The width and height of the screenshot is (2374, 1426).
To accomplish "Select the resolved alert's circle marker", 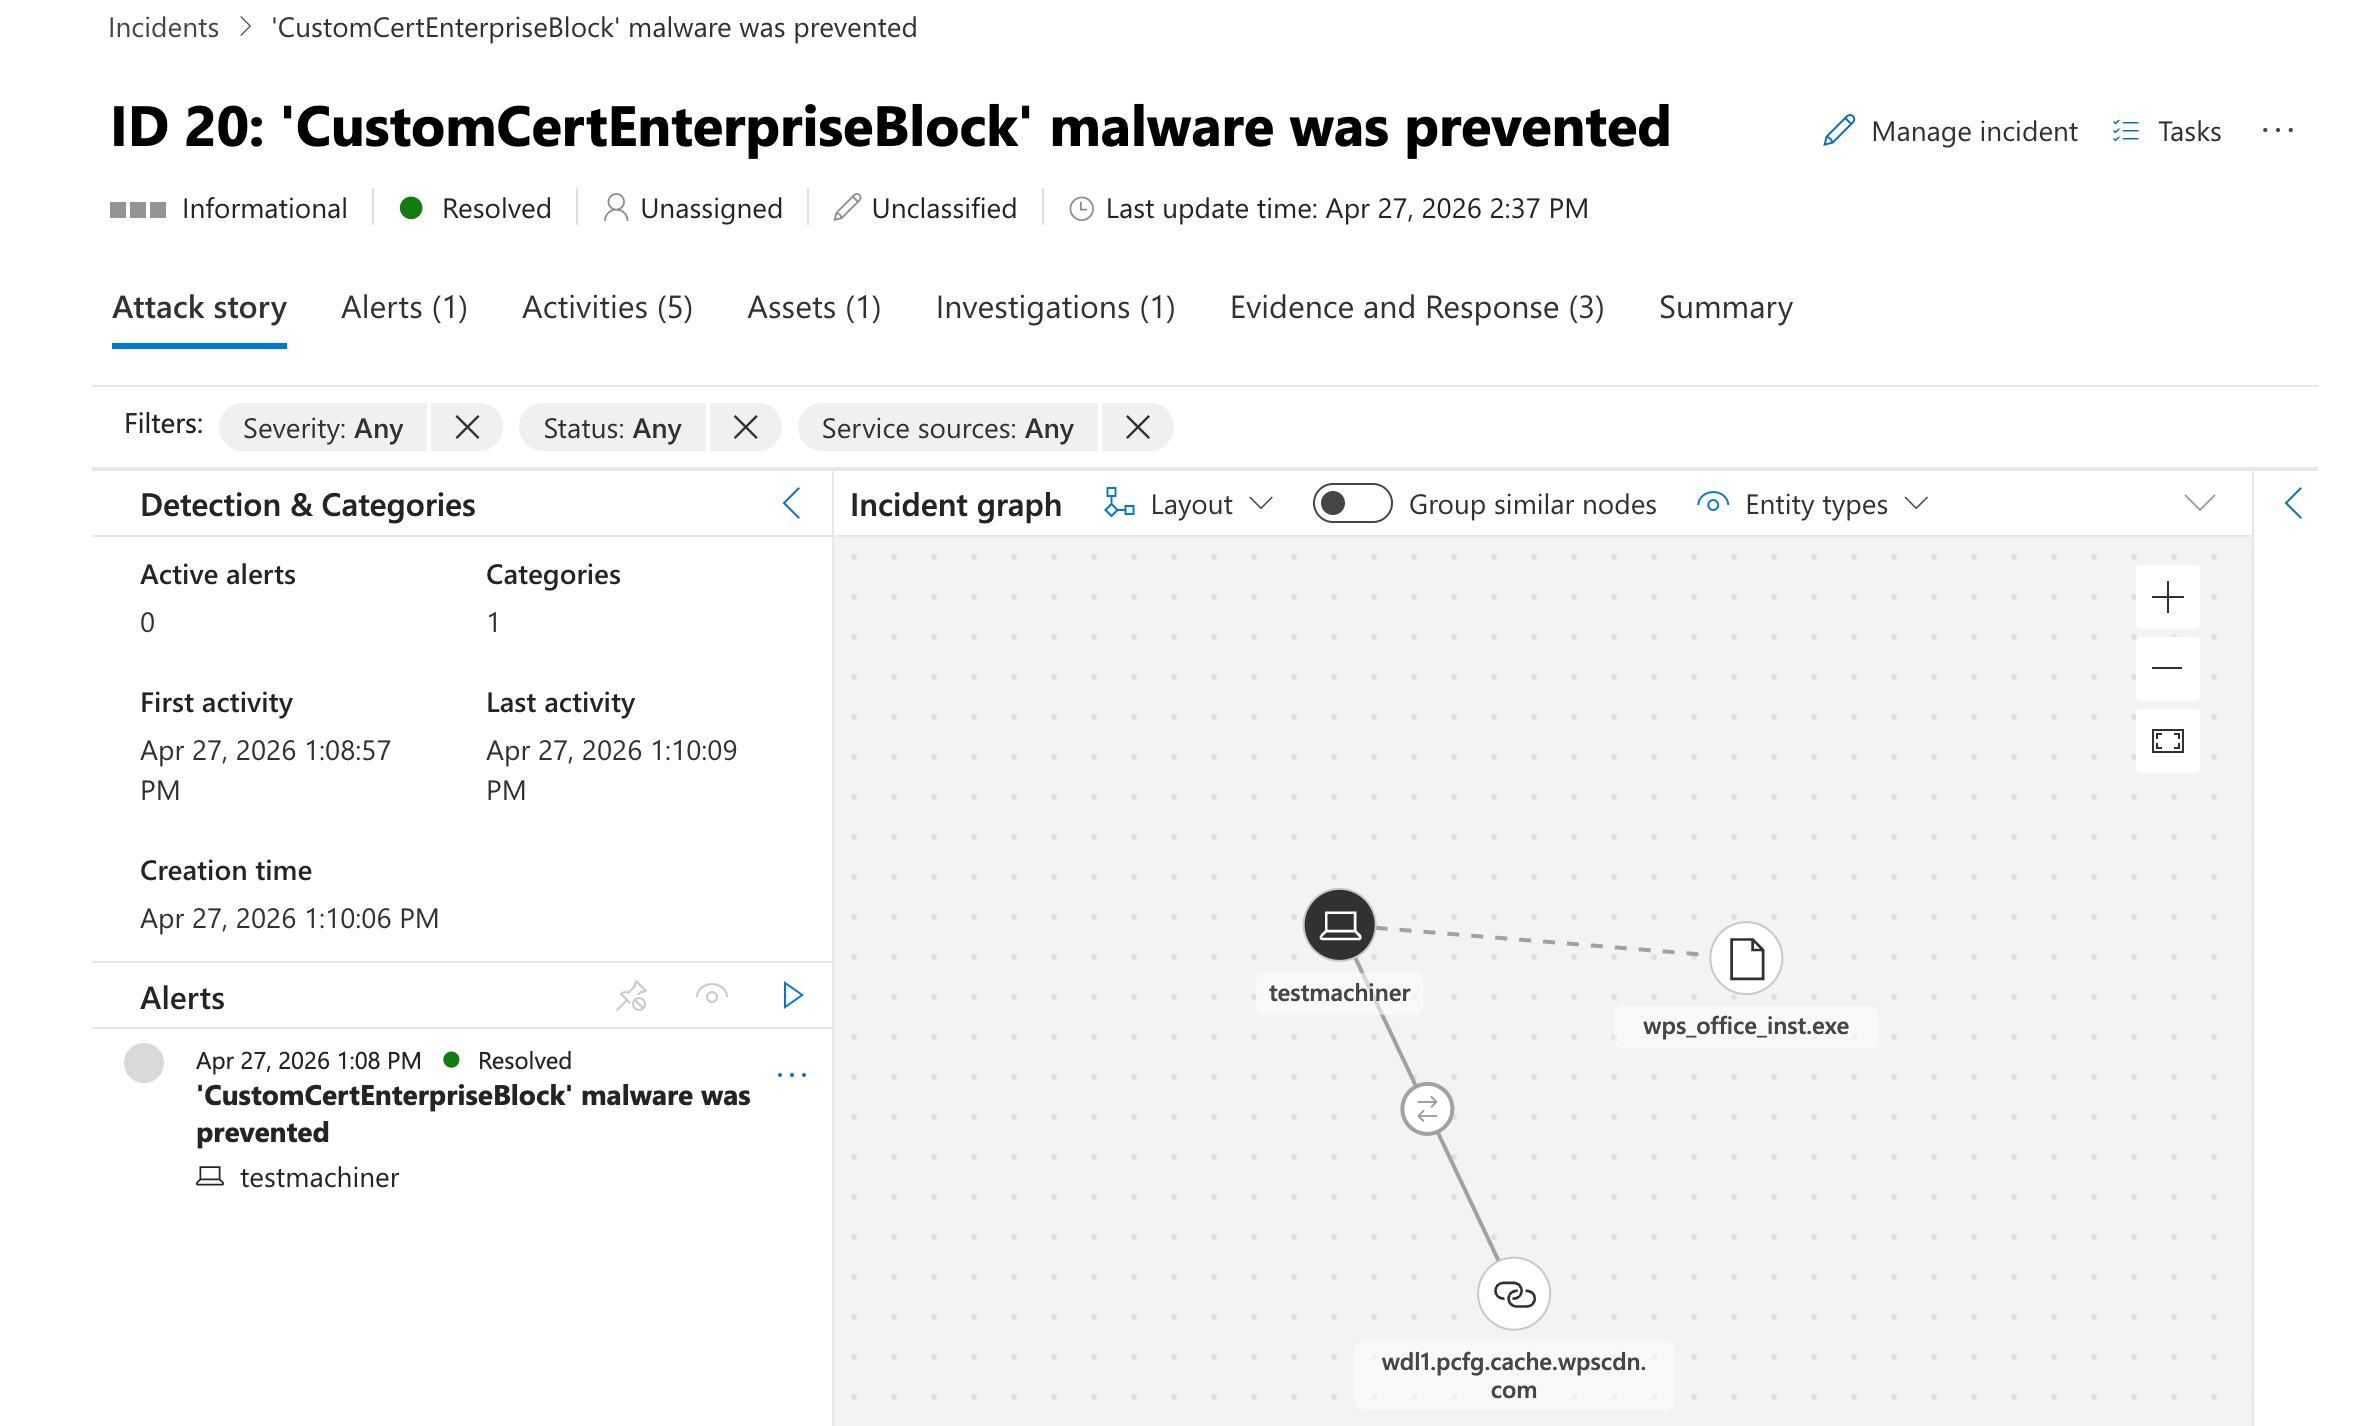I will (144, 1062).
